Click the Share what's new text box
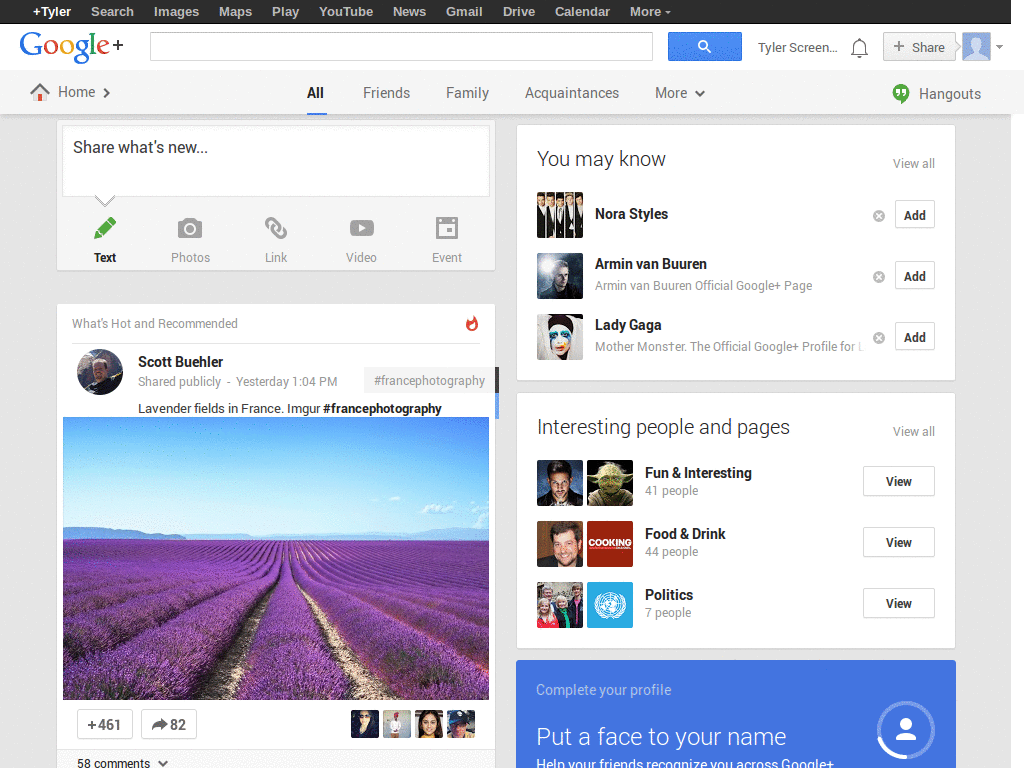The image size is (1024, 768). (x=276, y=161)
